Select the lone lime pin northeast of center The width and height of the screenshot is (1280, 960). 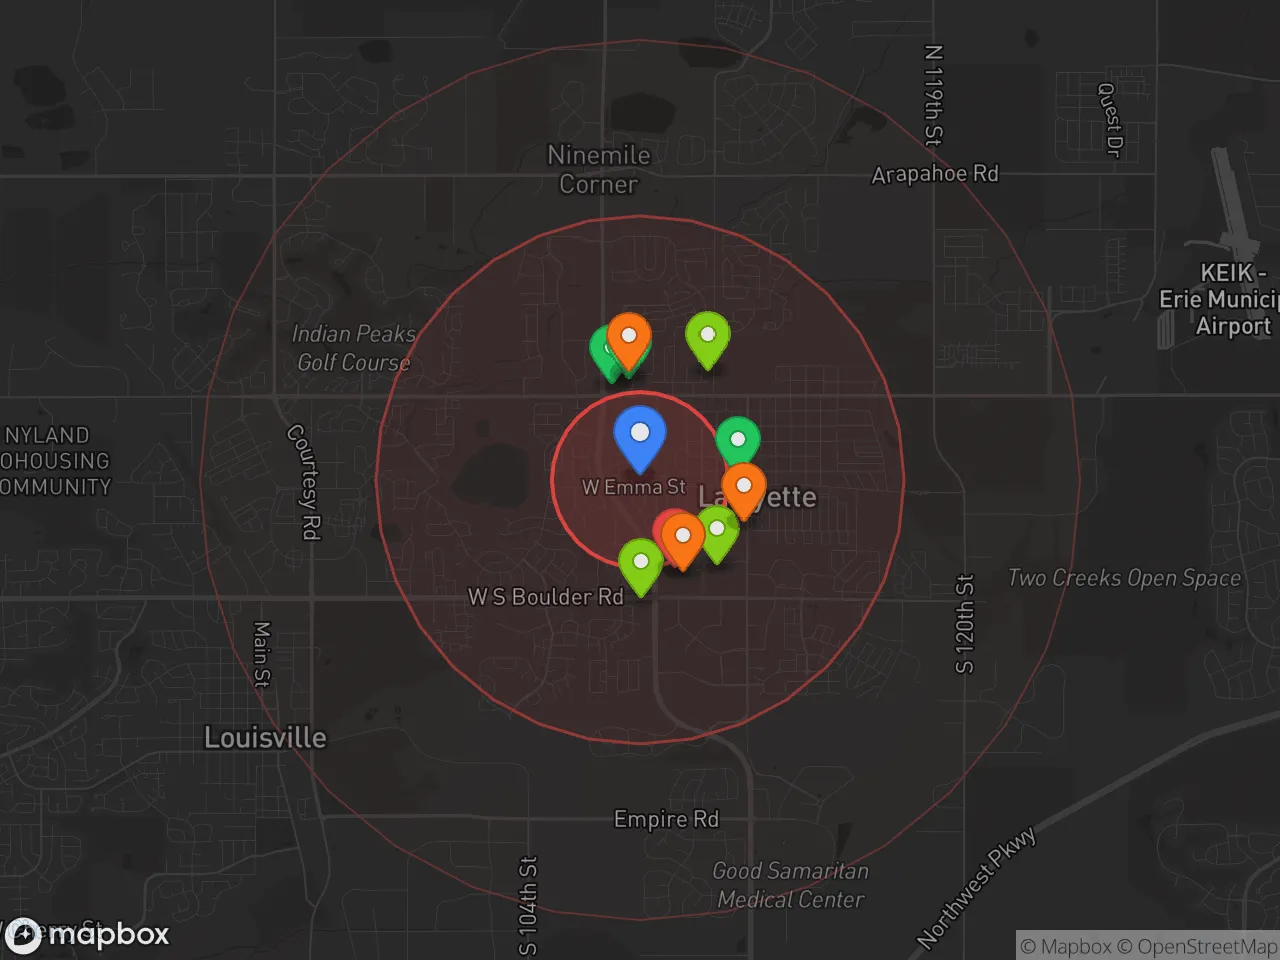[x=707, y=336]
